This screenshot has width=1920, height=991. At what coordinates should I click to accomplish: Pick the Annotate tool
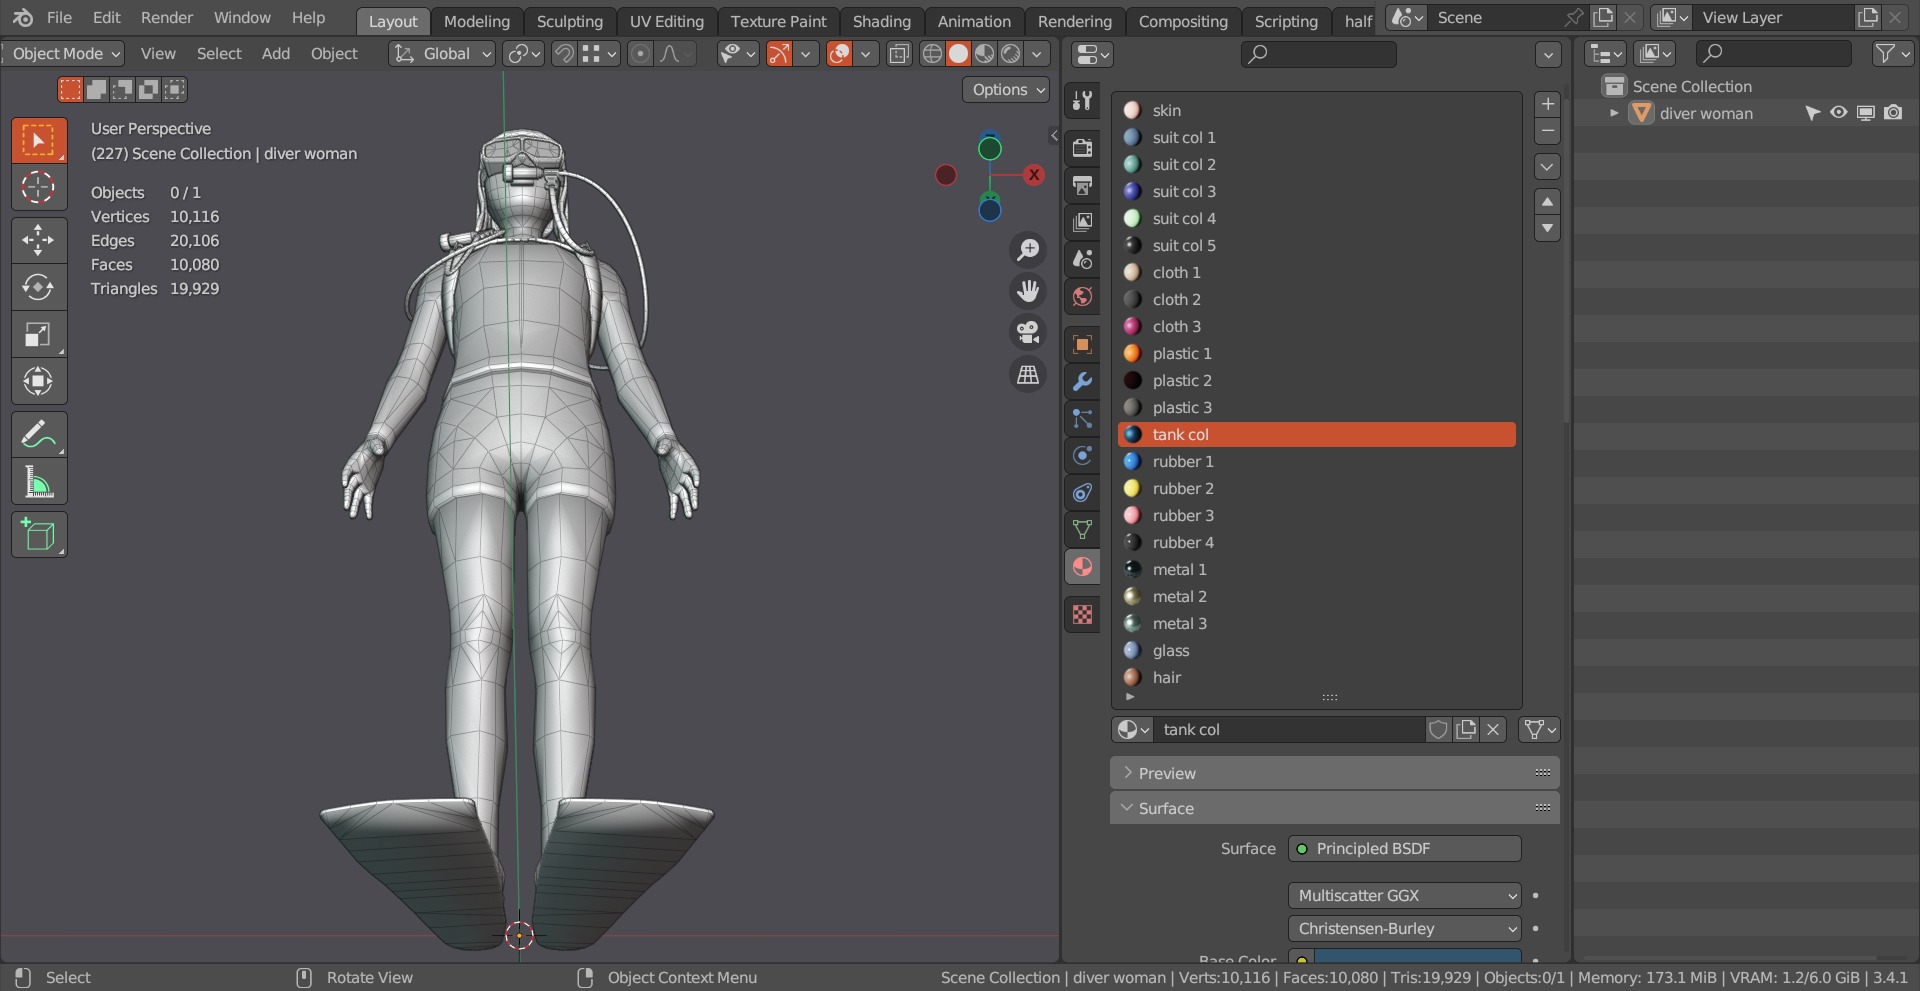(39, 434)
